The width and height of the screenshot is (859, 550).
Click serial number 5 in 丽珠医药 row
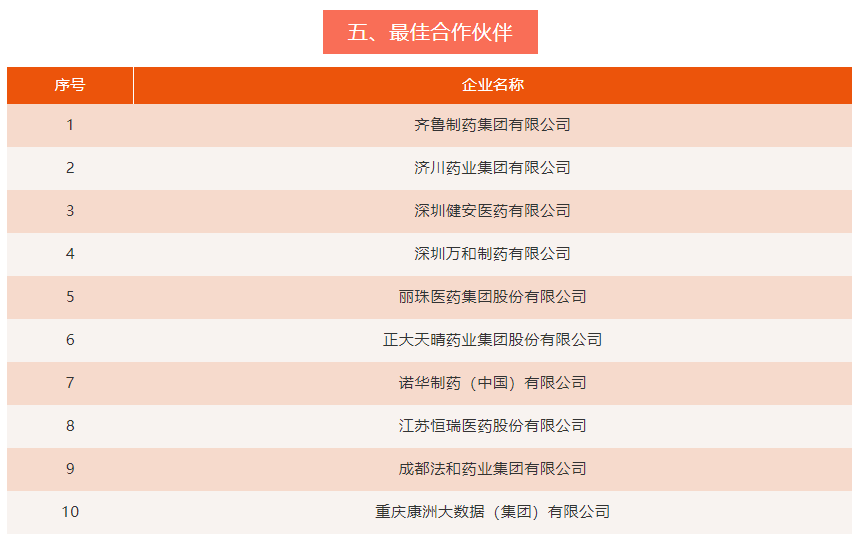[70, 297]
